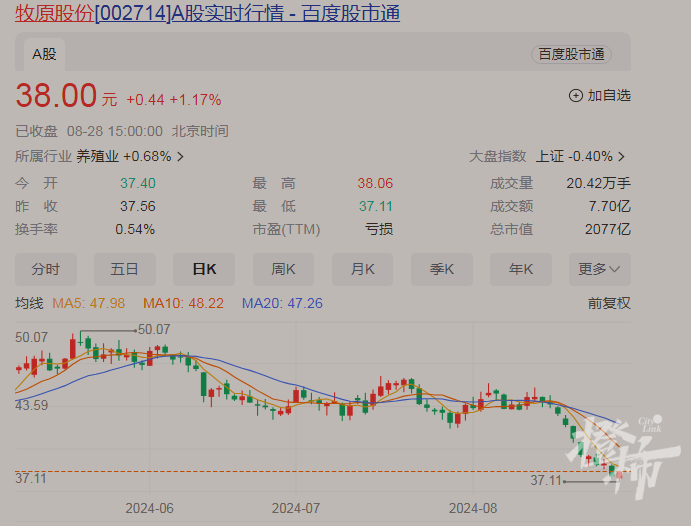Open the 更多 dropdown menu

click(x=600, y=269)
